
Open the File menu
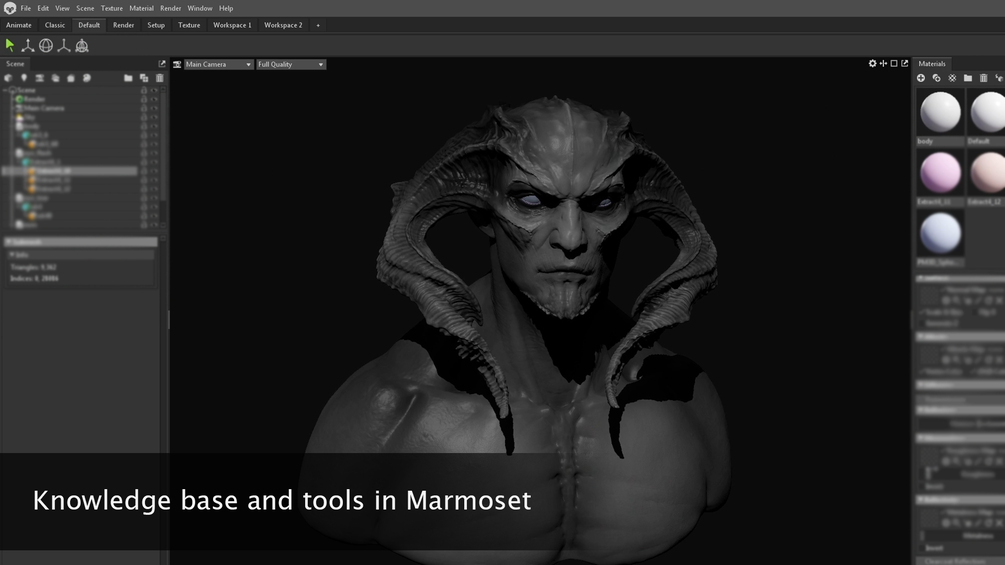coord(26,8)
